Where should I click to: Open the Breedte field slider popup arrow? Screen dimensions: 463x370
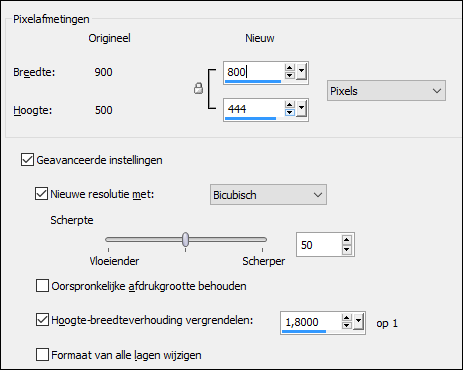click(x=301, y=72)
